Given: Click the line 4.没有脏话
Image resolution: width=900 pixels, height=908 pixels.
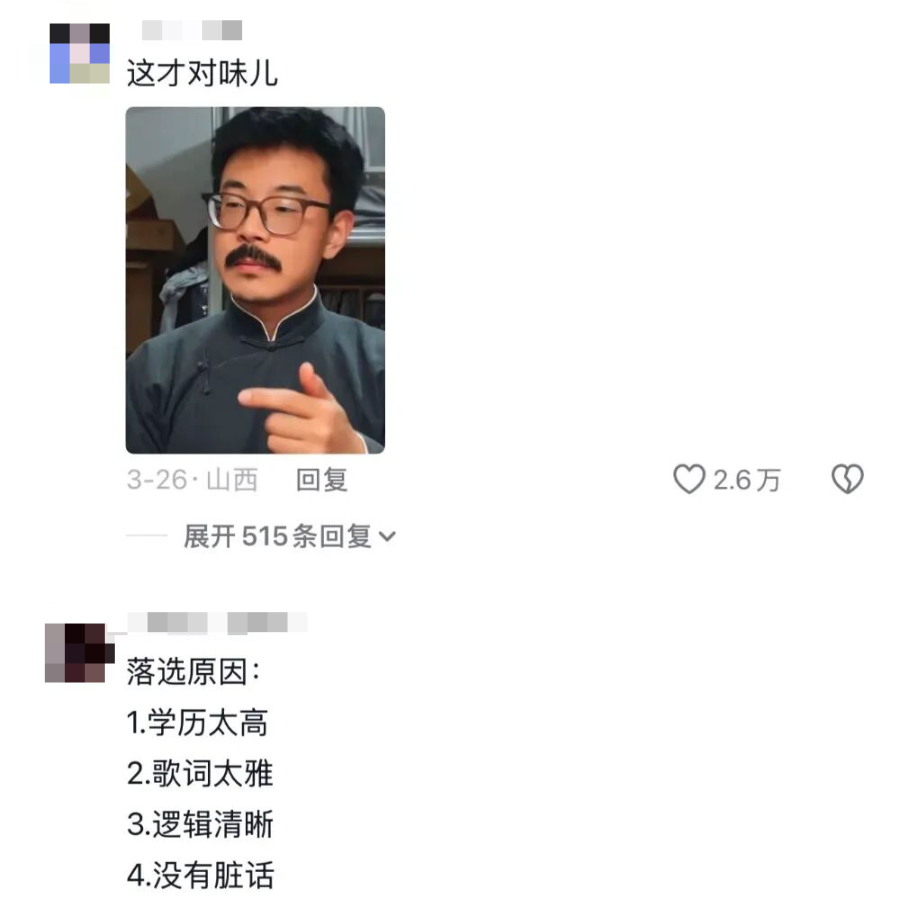Looking at the screenshot, I should click(200, 875).
